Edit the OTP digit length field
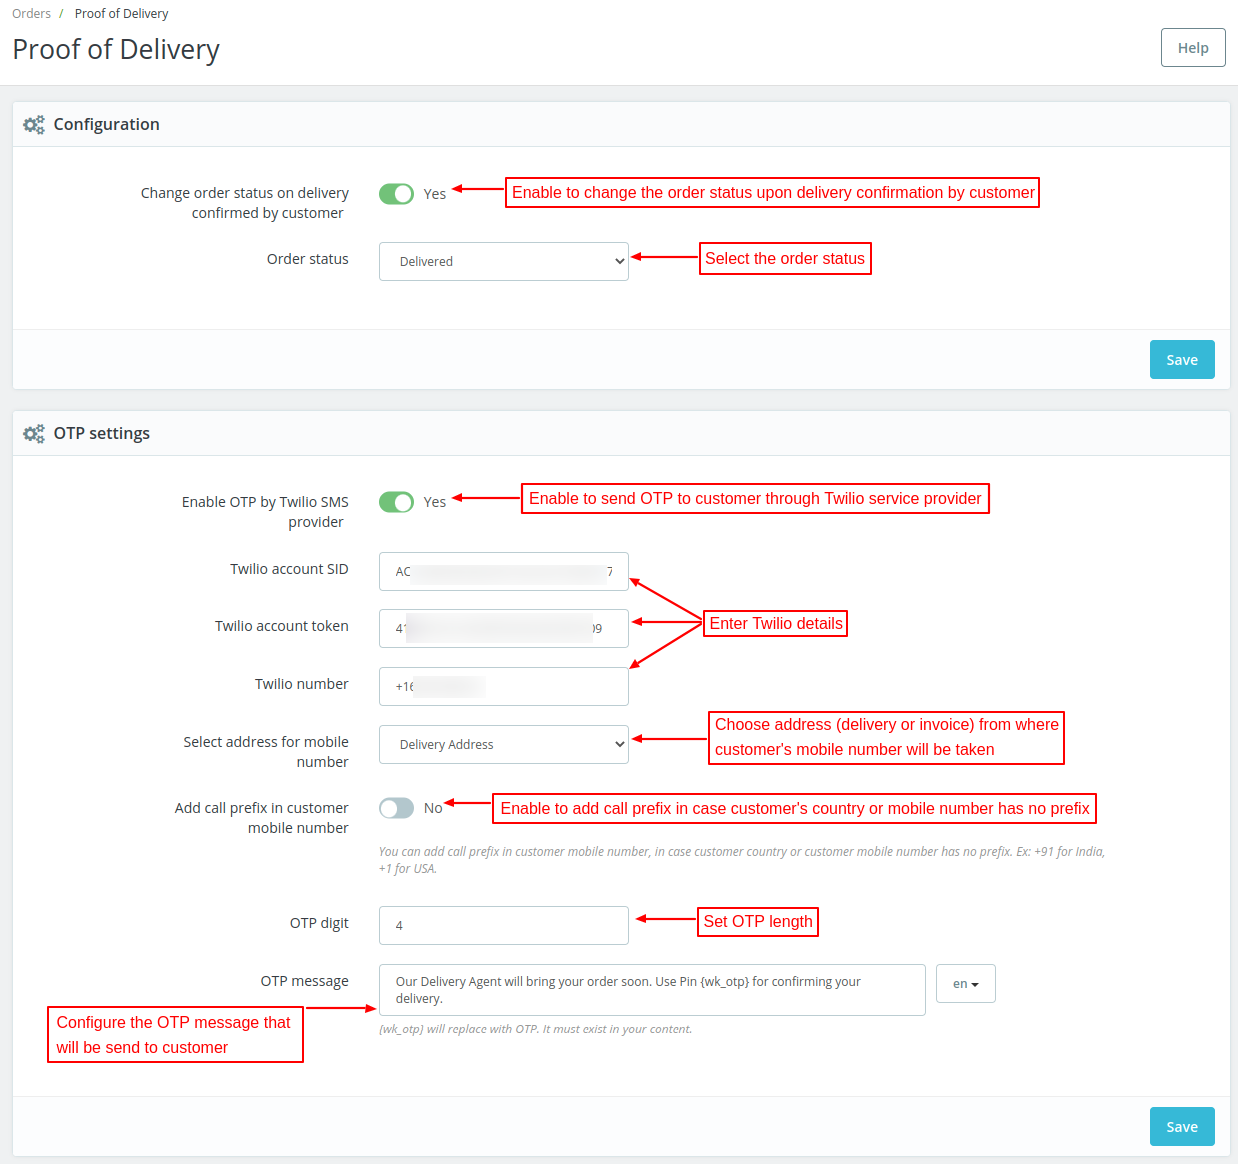This screenshot has height=1164, width=1238. pos(503,925)
